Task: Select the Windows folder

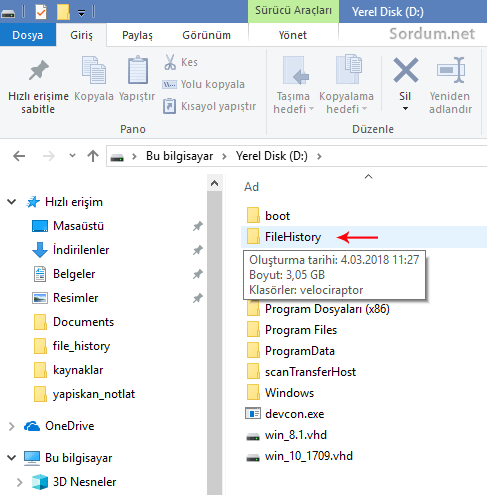Action: point(289,393)
